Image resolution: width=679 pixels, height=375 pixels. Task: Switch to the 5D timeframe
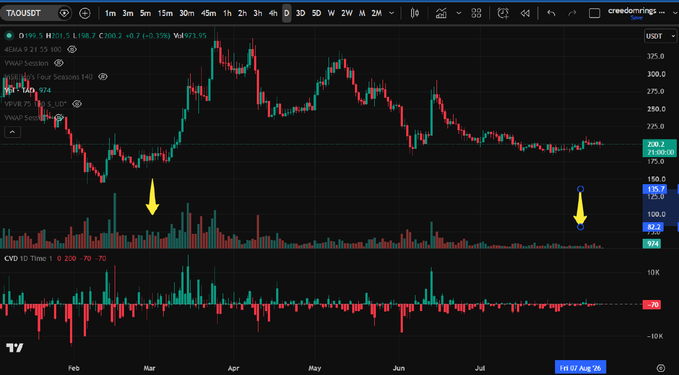(317, 13)
